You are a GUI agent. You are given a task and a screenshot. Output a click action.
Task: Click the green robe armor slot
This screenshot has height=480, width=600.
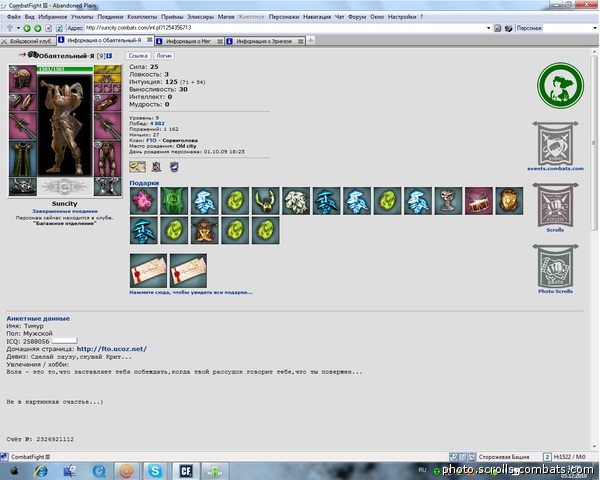point(23,158)
